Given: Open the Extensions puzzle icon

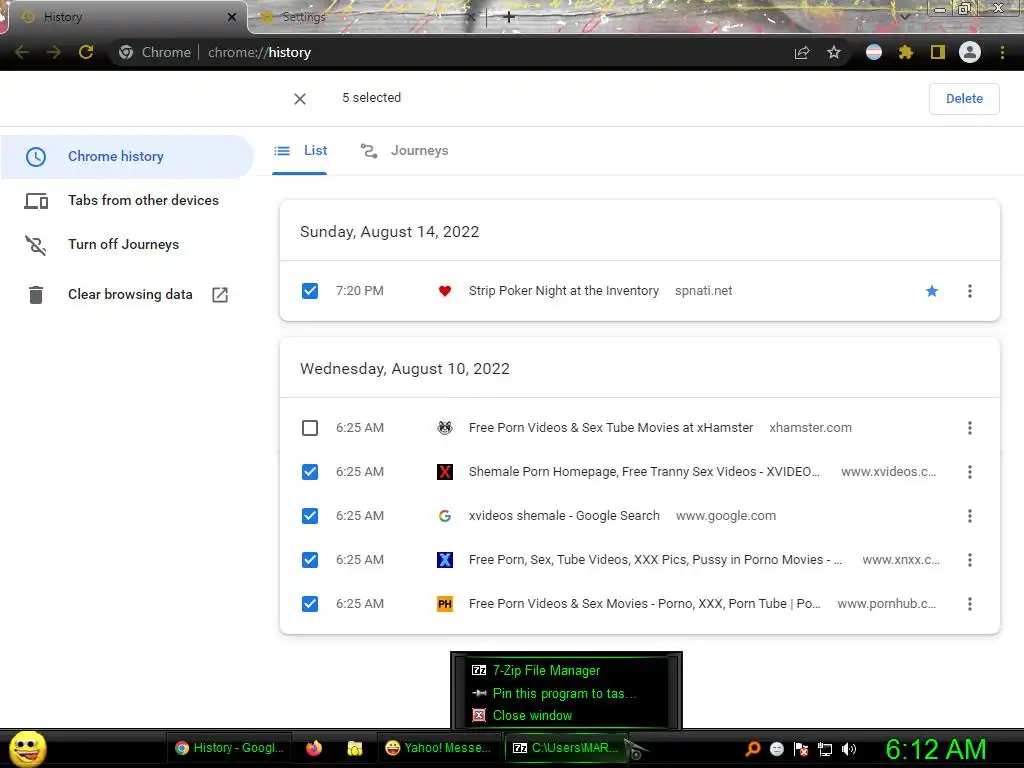Looking at the screenshot, I should [x=905, y=52].
